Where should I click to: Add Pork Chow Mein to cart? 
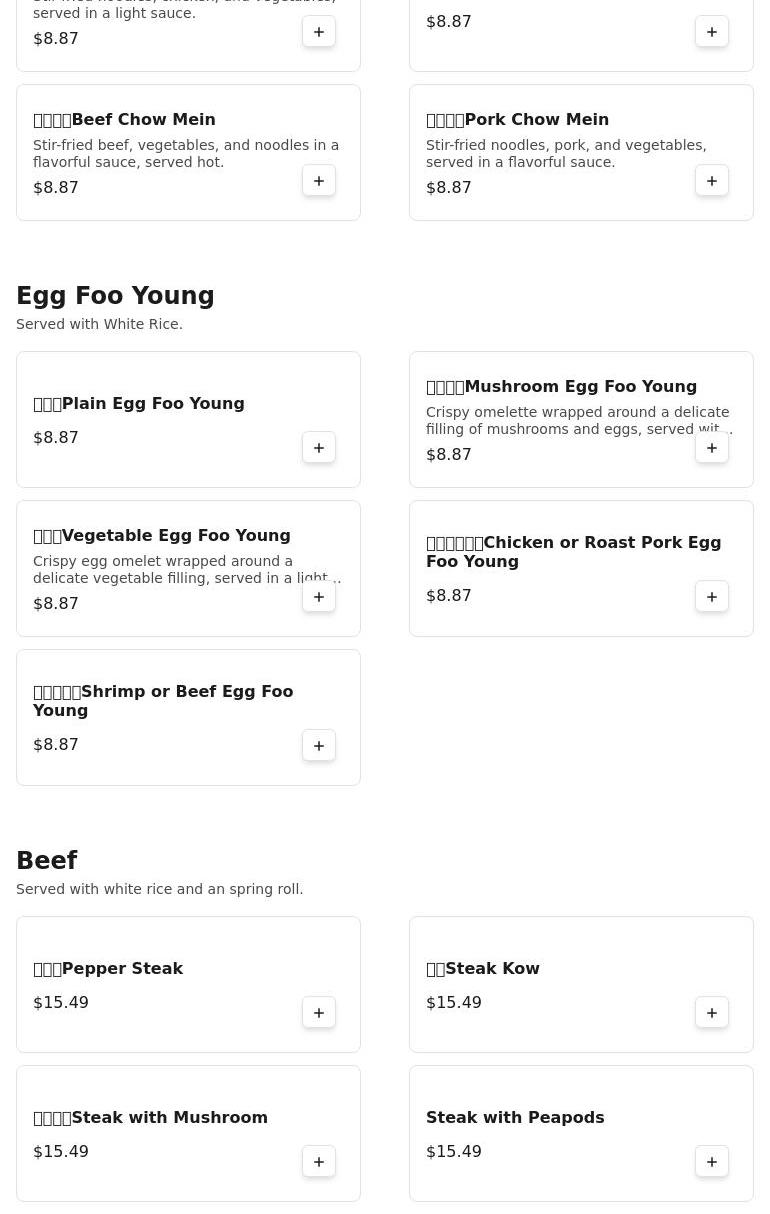click(x=712, y=181)
